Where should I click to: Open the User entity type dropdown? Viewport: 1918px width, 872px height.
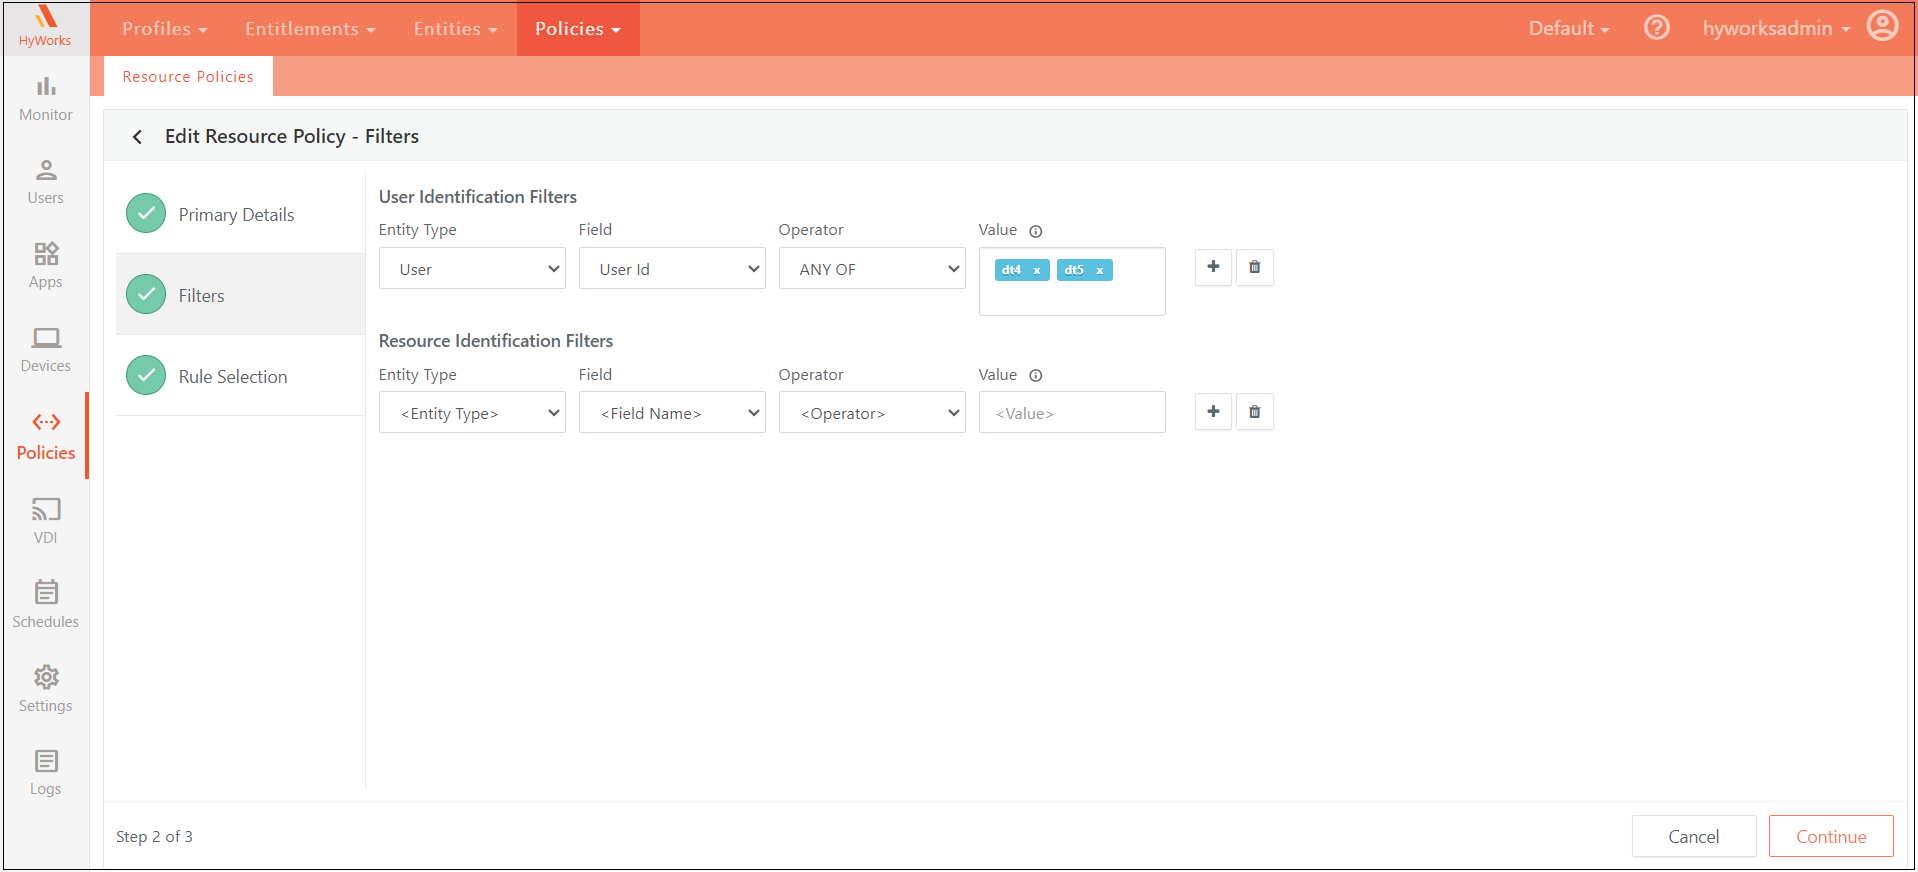472,269
